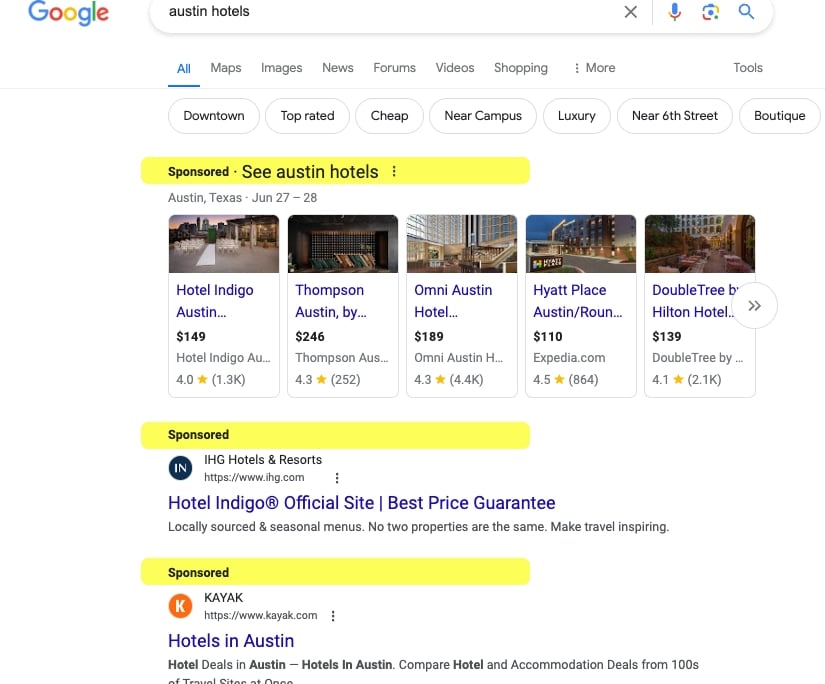Open search Tools
The width and height of the screenshot is (825, 684).
(x=748, y=68)
